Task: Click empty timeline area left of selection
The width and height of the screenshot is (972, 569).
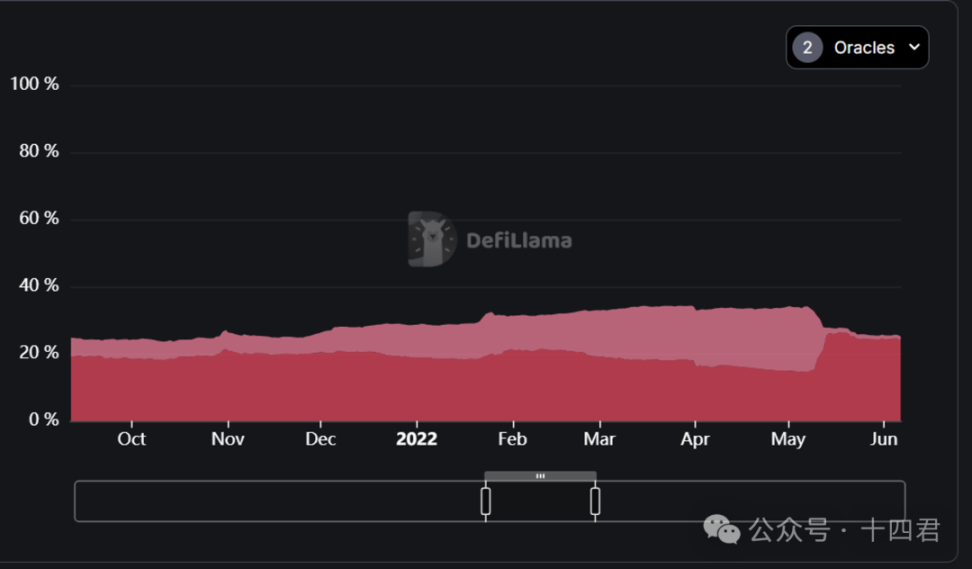Action: tap(278, 501)
